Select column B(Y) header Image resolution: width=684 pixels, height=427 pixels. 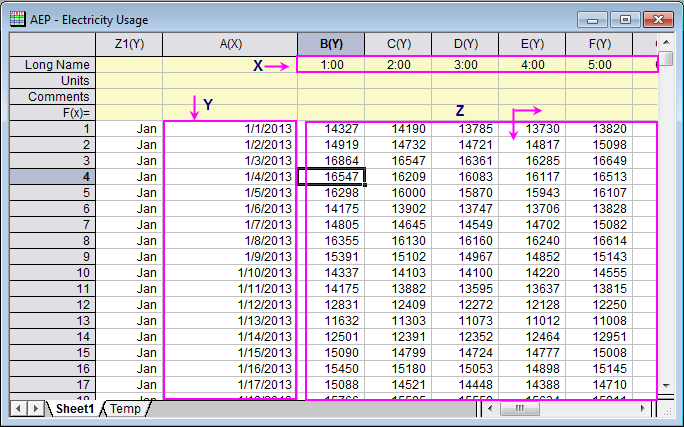[x=331, y=44]
